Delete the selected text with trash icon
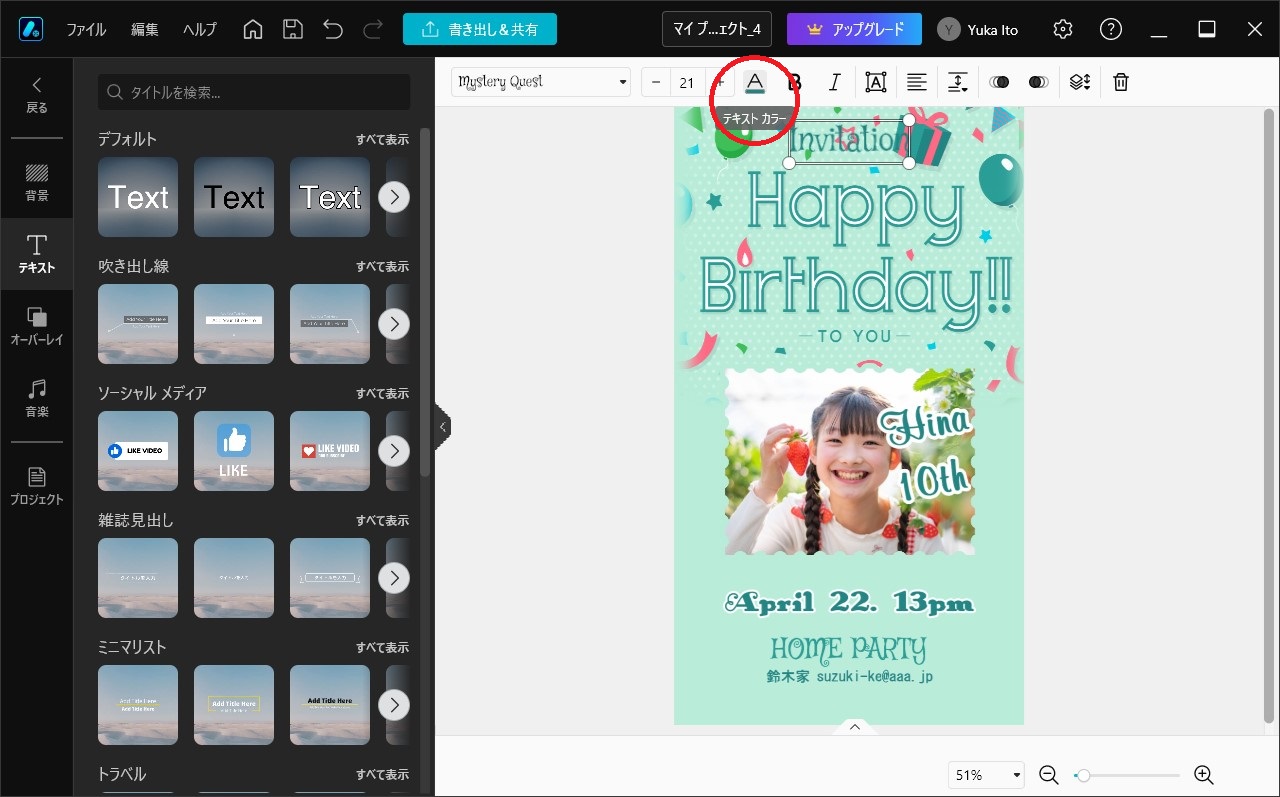1280x797 pixels. (1121, 82)
